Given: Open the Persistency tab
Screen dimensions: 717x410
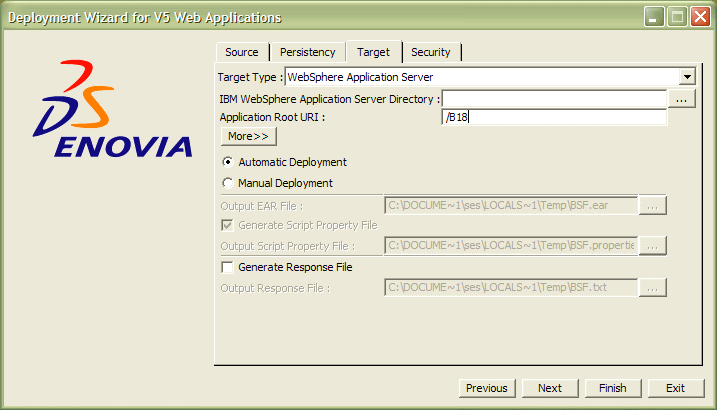Looking at the screenshot, I should pos(307,52).
